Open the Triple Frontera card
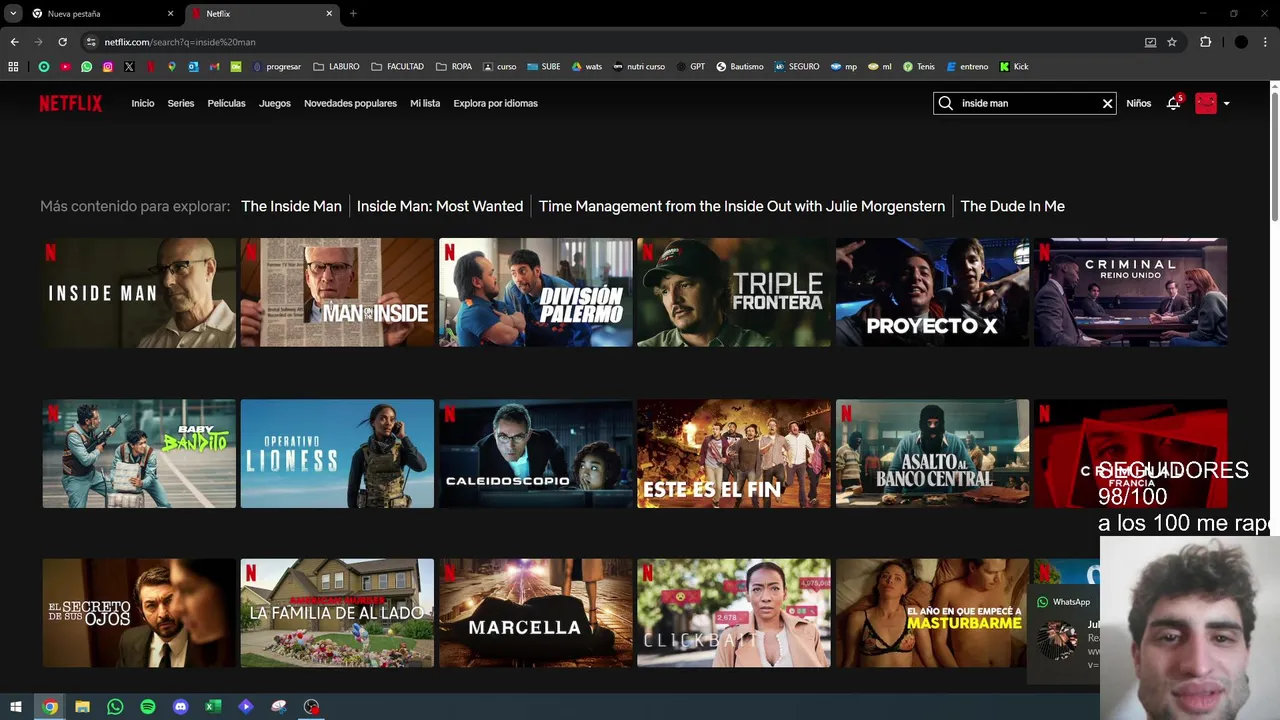Screen dimensions: 1280x720 [734, 293]
